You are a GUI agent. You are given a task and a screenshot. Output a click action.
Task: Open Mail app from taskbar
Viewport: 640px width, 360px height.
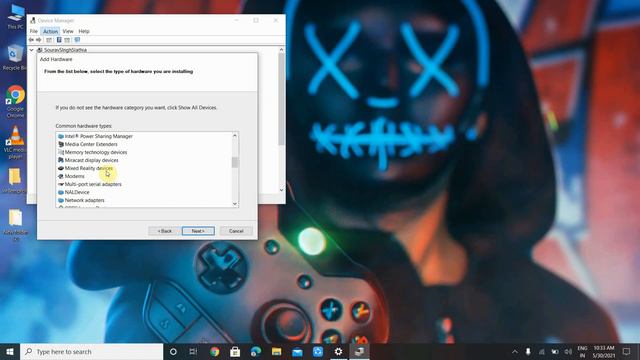297,351
